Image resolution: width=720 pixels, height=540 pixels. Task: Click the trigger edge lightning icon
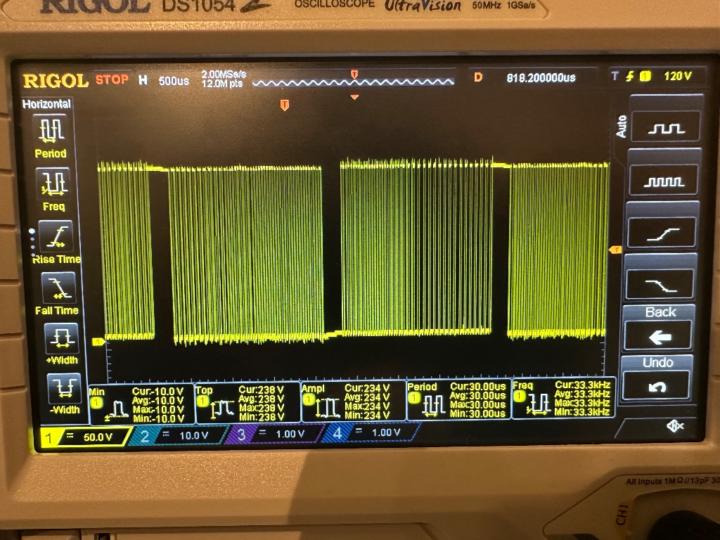(x=630, y=76)
